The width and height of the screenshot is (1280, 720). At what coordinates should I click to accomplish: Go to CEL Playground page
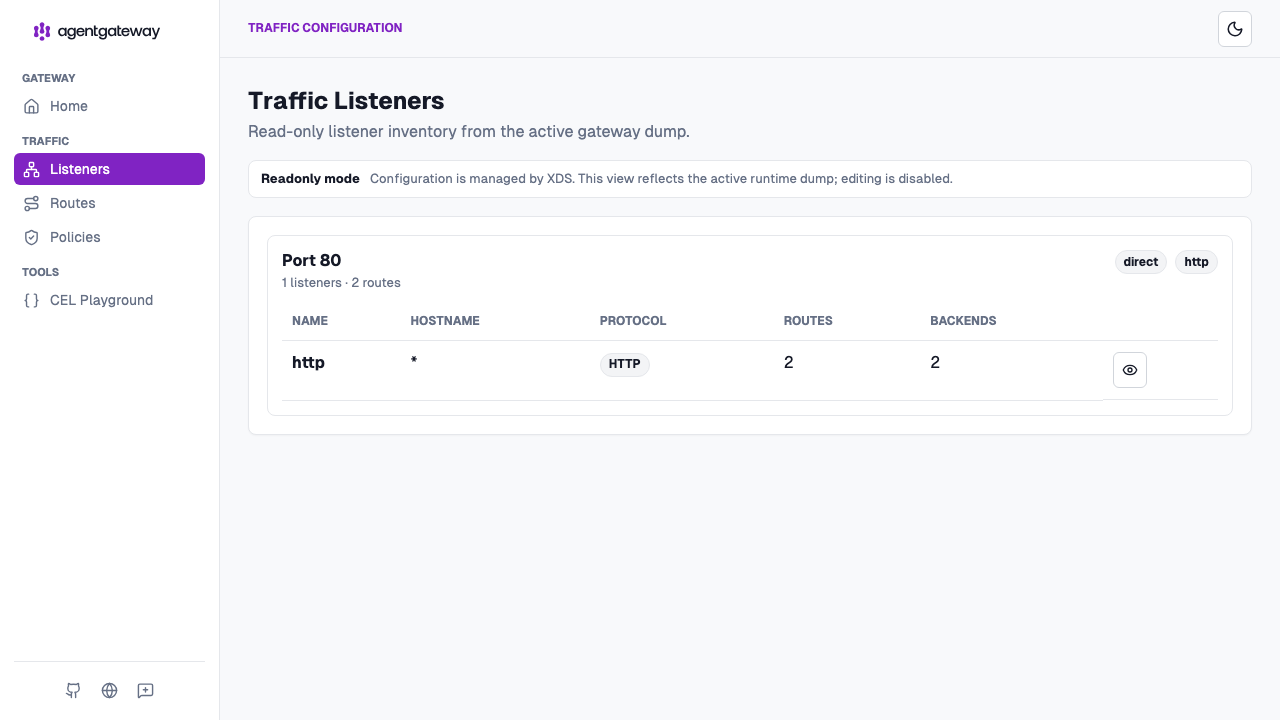point(109,300)
